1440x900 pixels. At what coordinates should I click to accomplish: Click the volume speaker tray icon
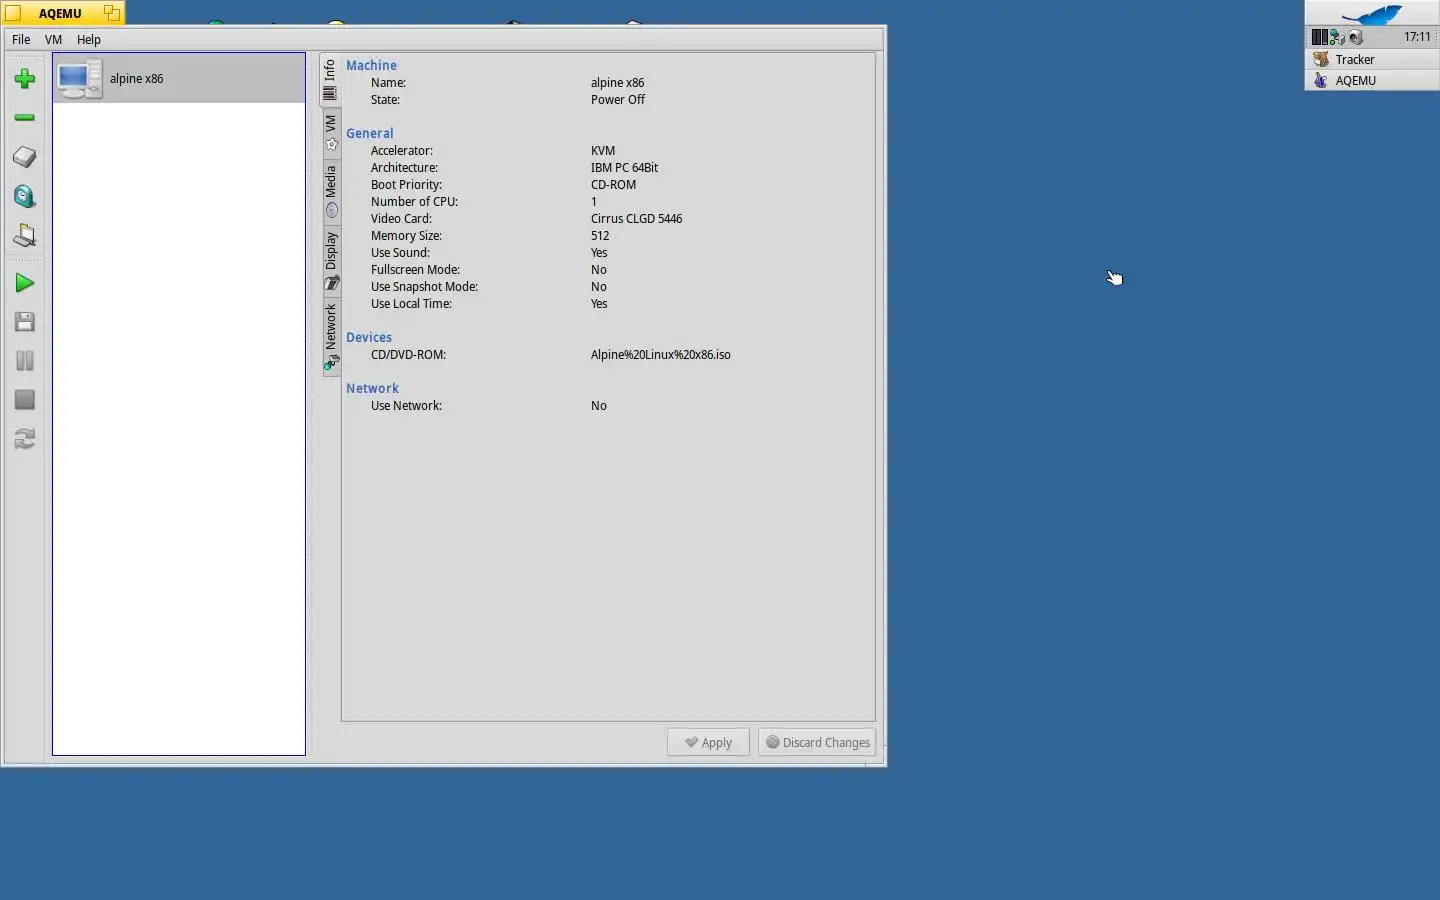[x=1356, y=37]
